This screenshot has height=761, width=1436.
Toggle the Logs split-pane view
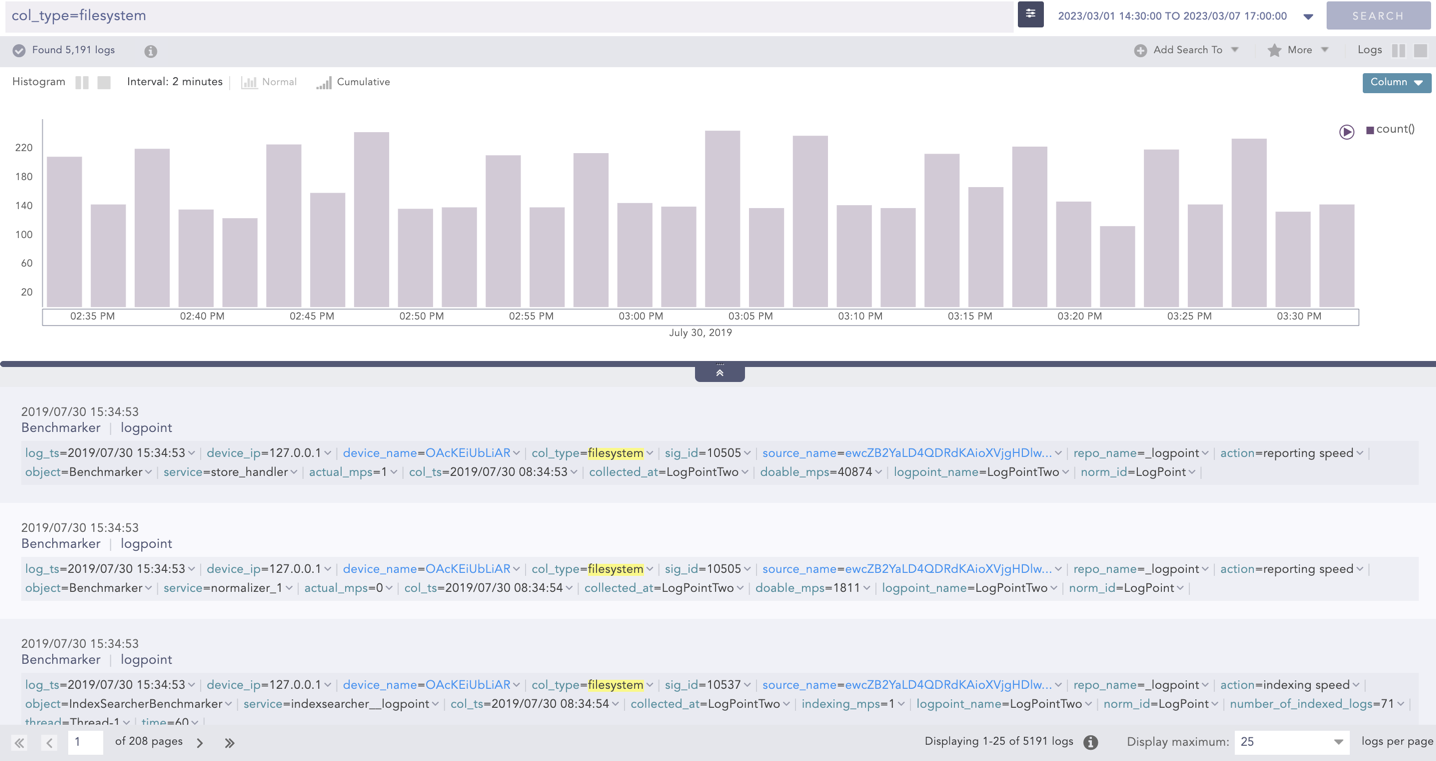pyautogui.click(x=1396, y=49)
